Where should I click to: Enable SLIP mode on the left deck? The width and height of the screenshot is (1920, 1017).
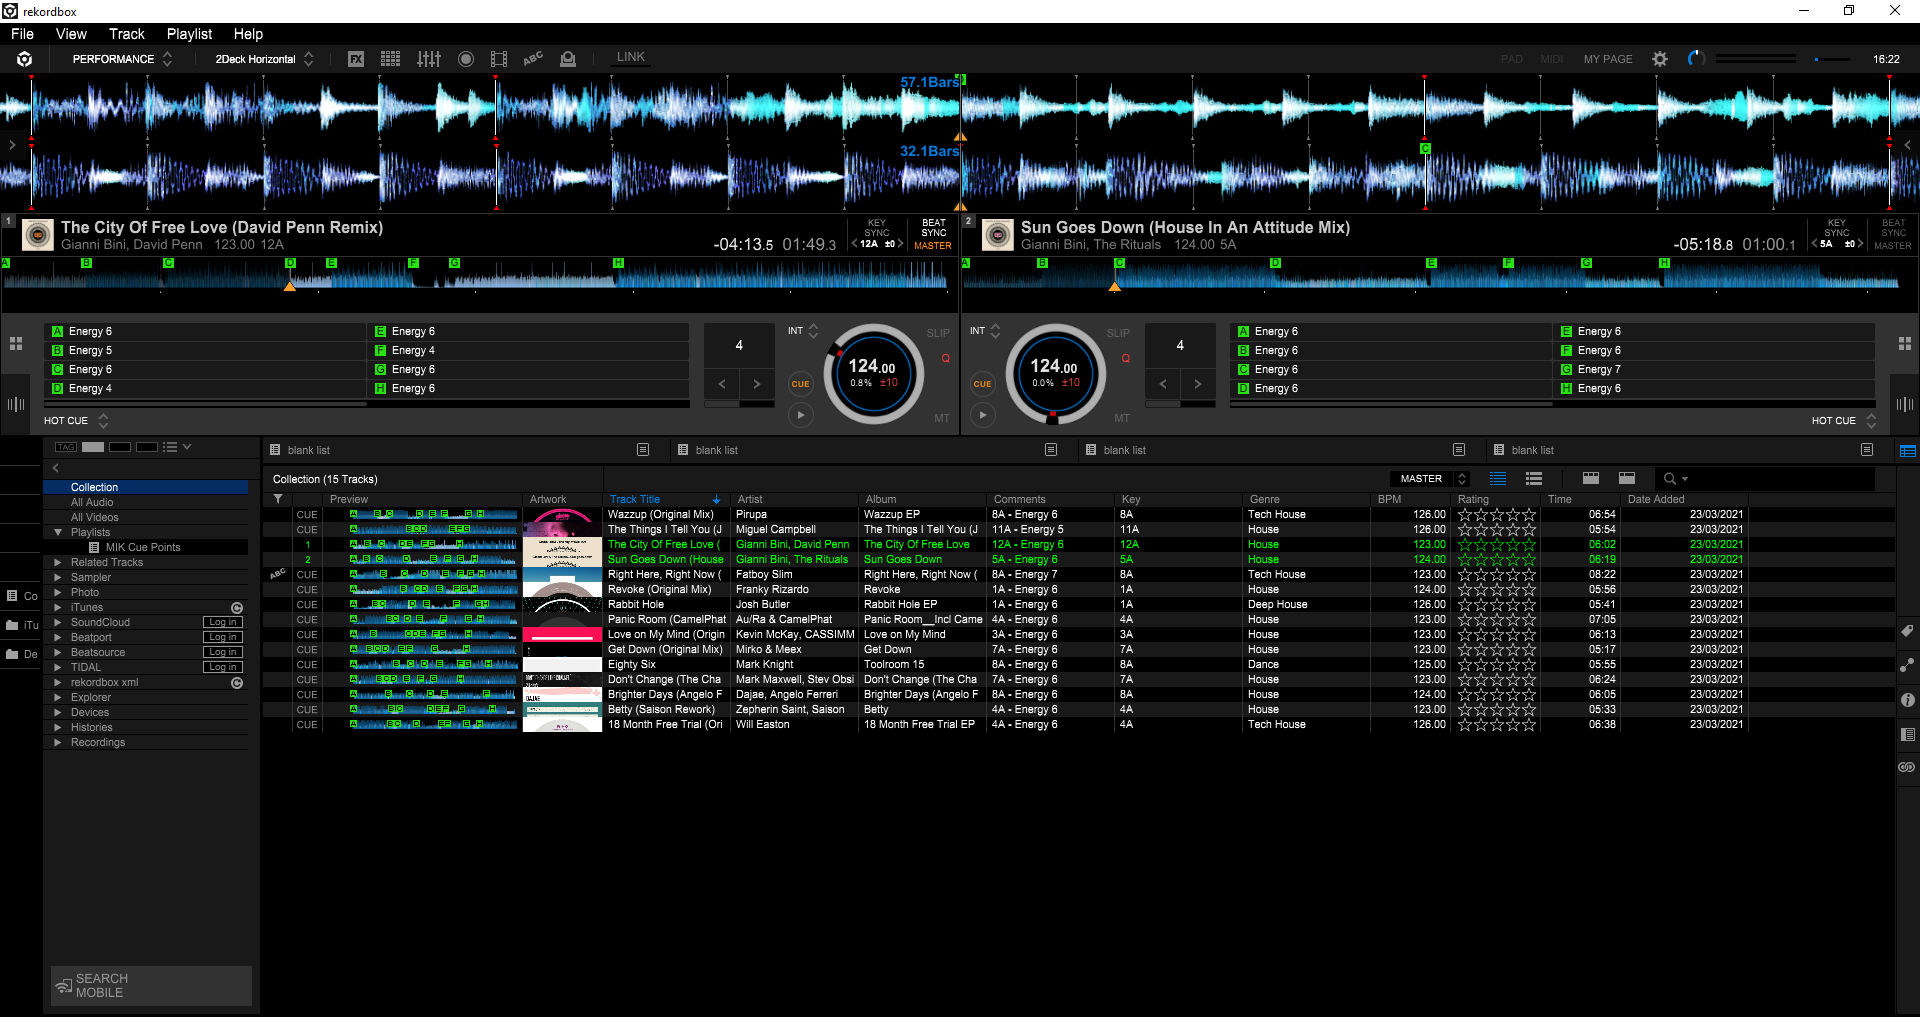pyautogui.click(x=937, y=333)
